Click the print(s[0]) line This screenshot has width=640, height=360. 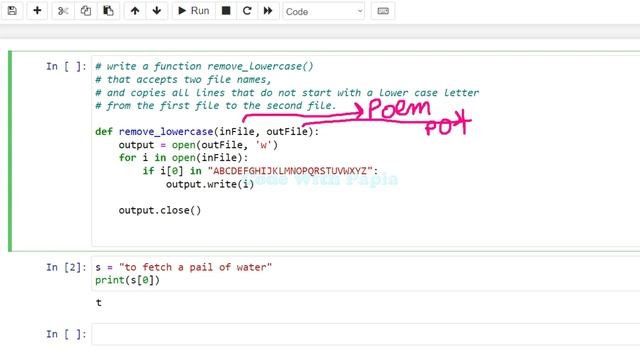coord(127,280)
